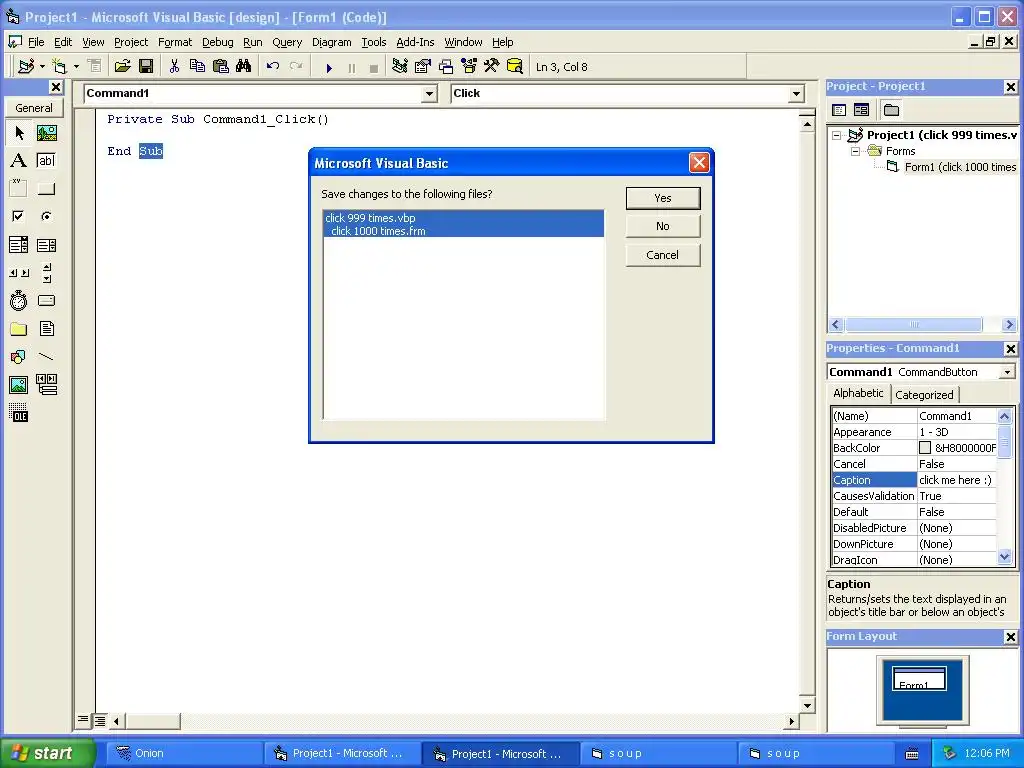Image resolution: width=1024 pixels, height=768 pixels.
Task: Select the CheckBox control in toolbox
Action: (x=19, y=216)
